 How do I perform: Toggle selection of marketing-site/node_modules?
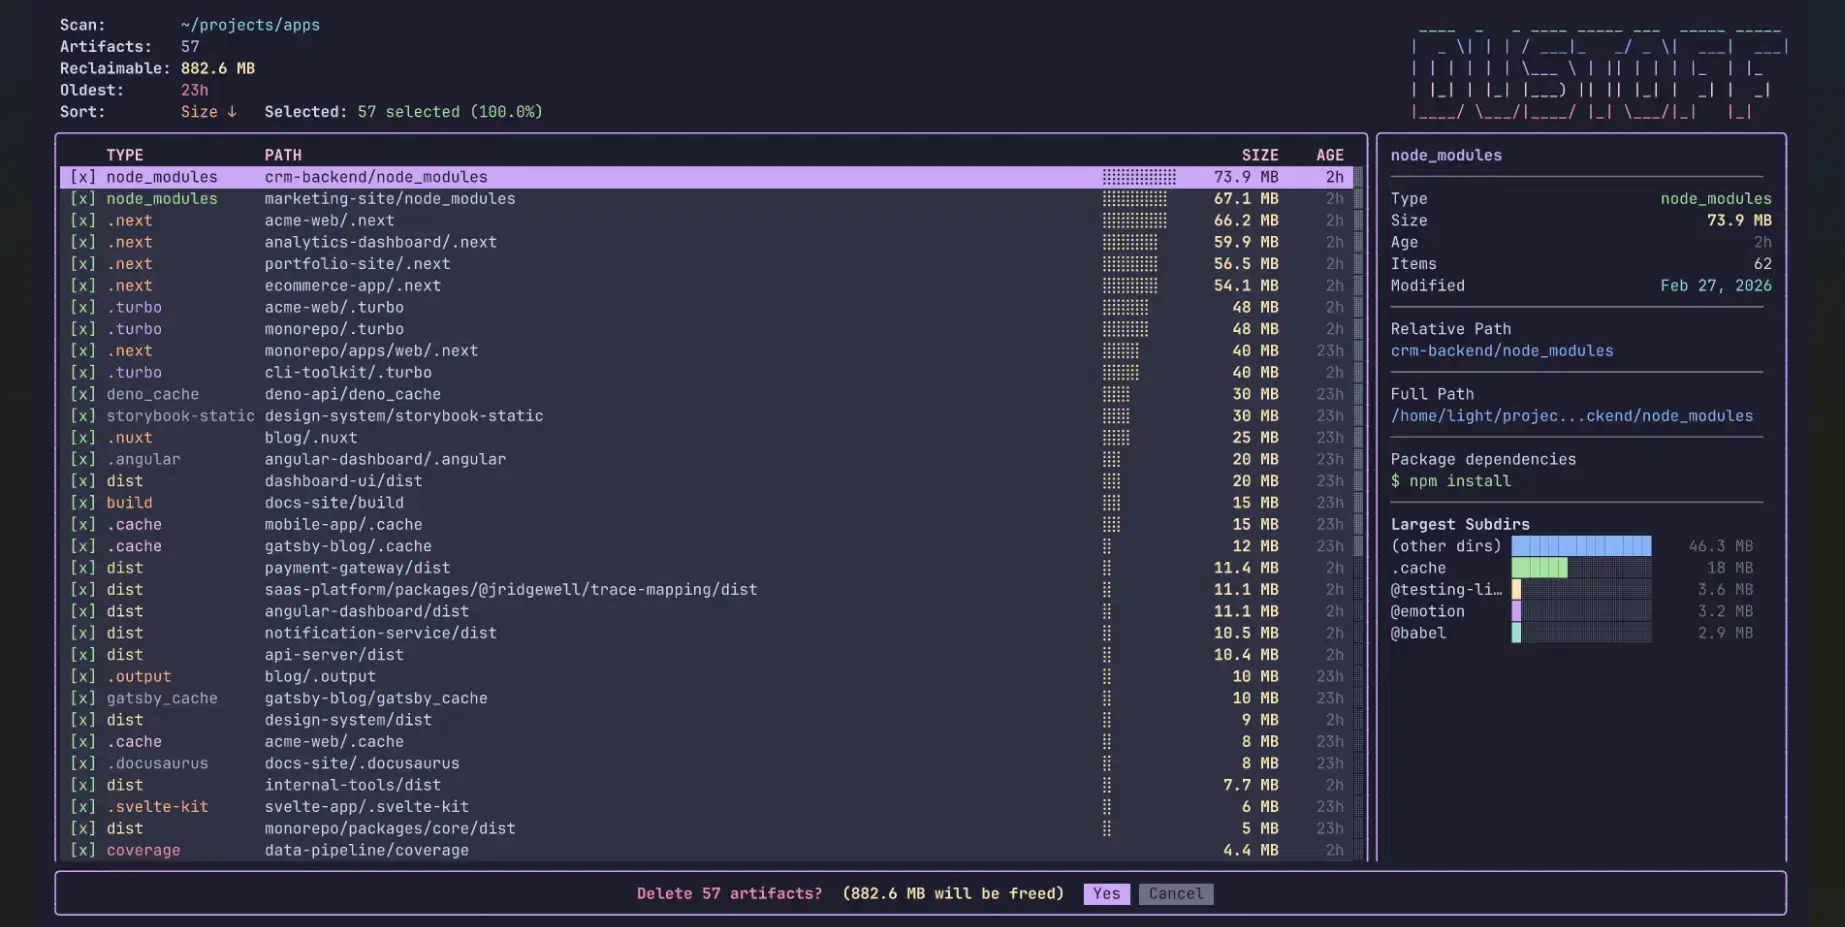point(84,198)
